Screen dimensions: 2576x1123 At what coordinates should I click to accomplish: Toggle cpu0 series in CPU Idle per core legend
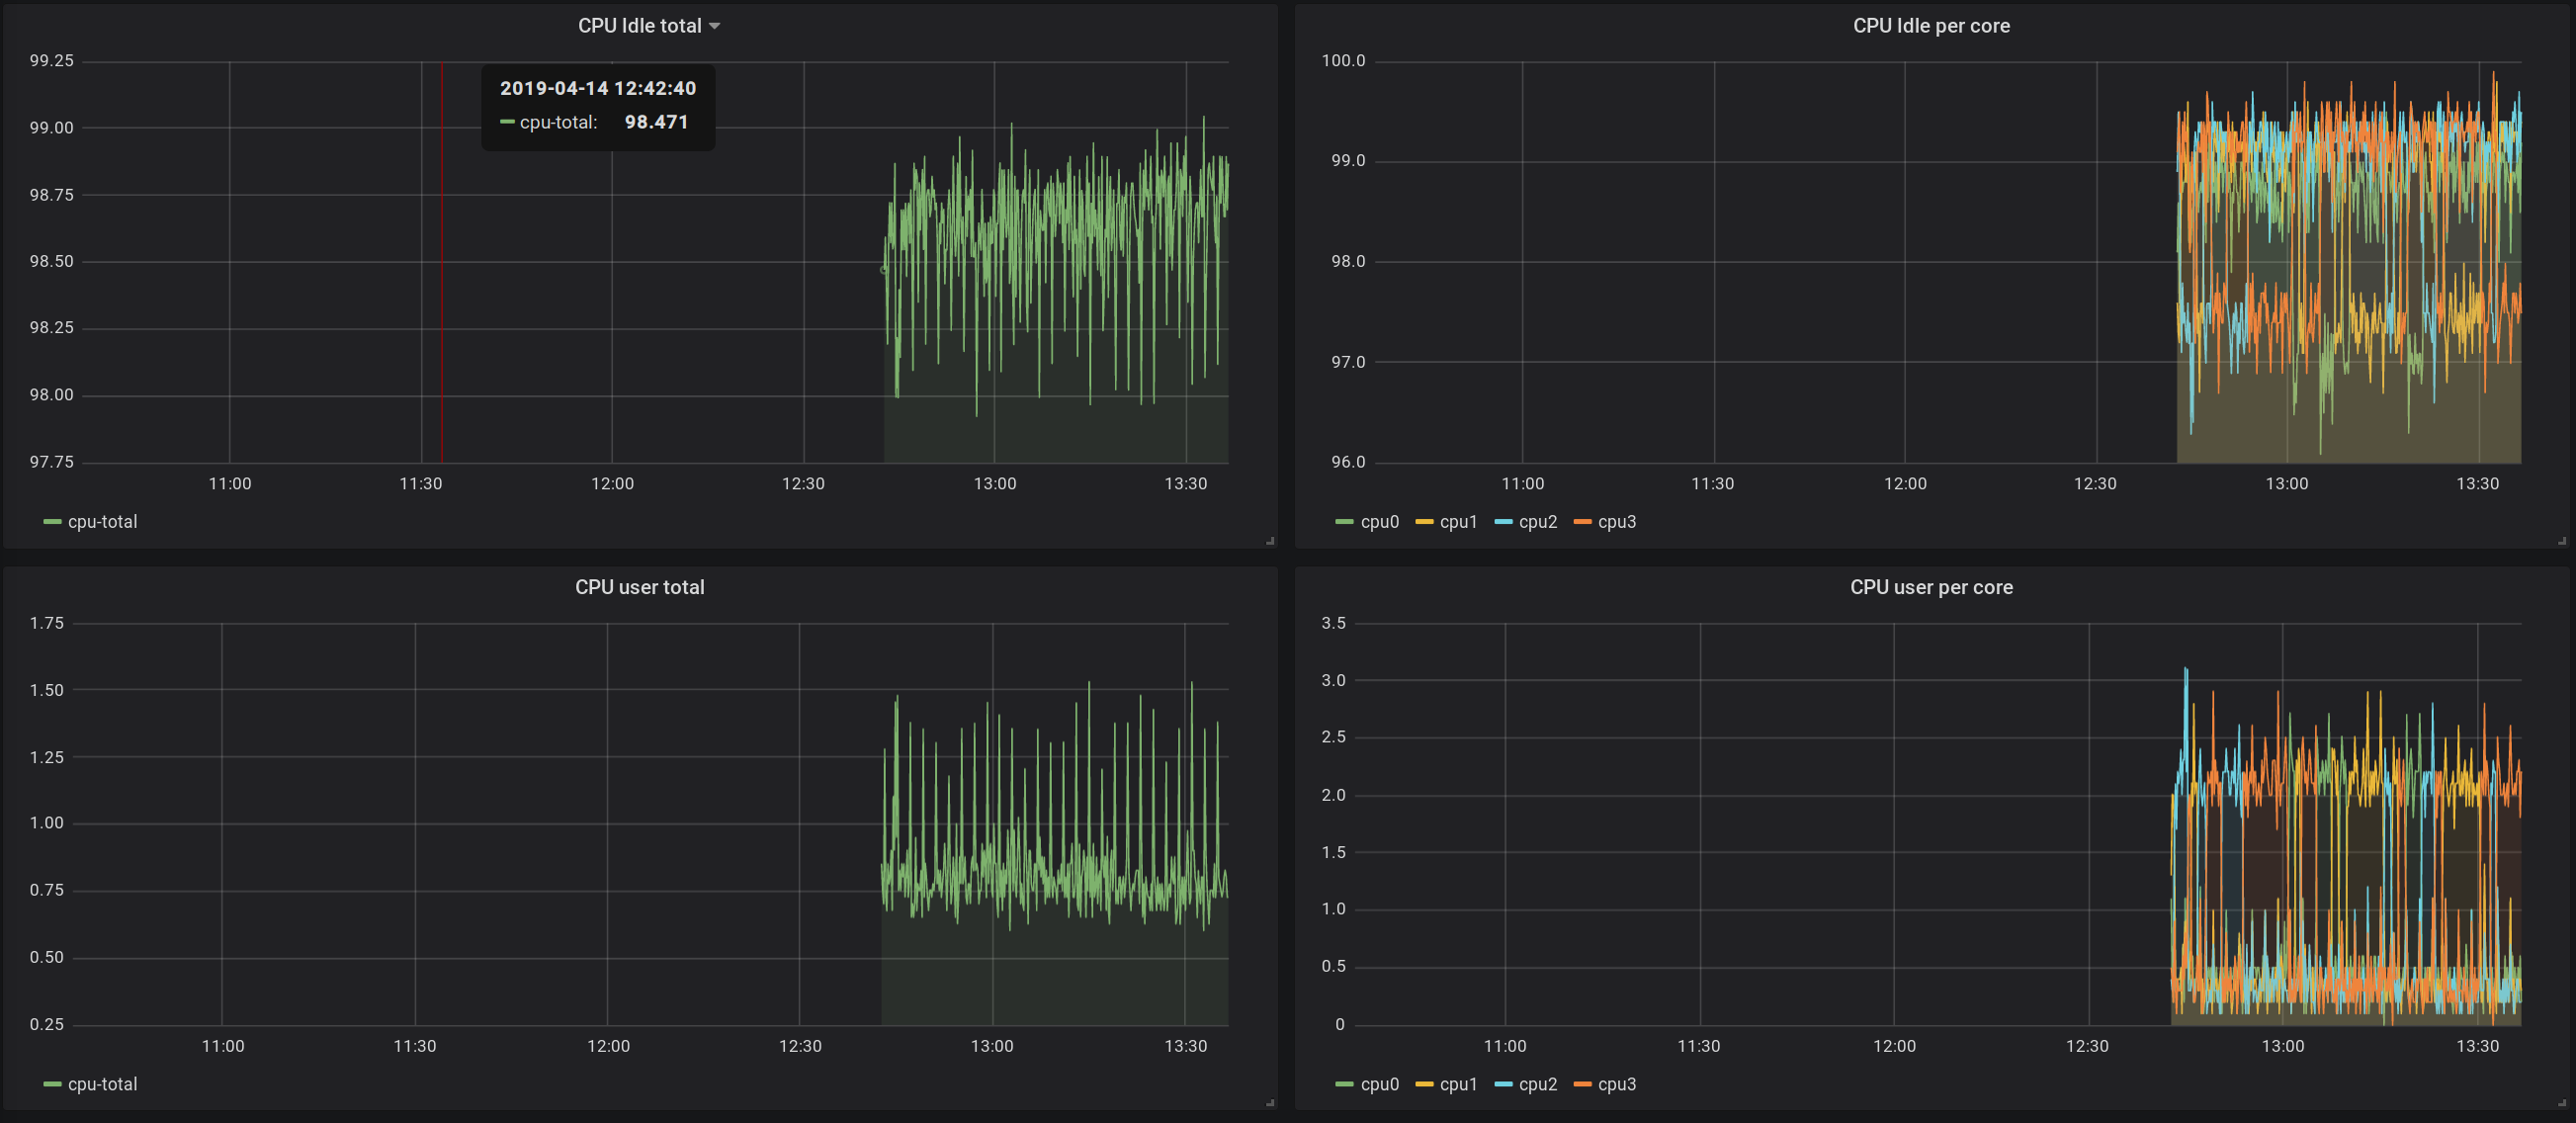coord(1379,522)
